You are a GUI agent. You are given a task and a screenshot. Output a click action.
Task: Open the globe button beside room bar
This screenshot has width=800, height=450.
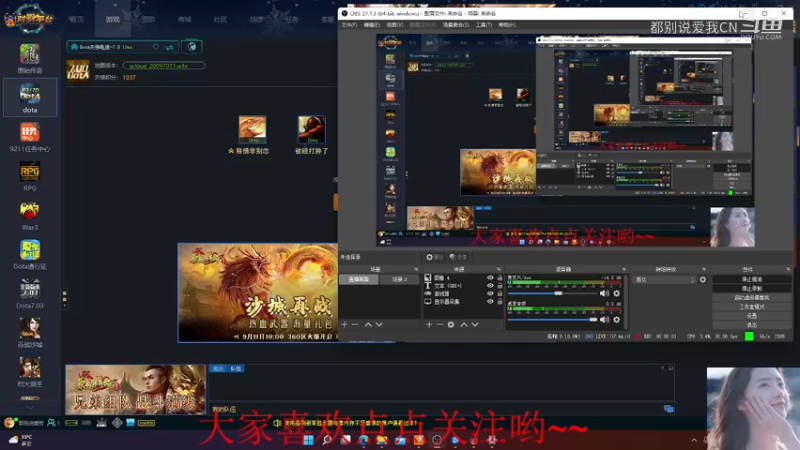pyautogui.click(x=192, y=47)
